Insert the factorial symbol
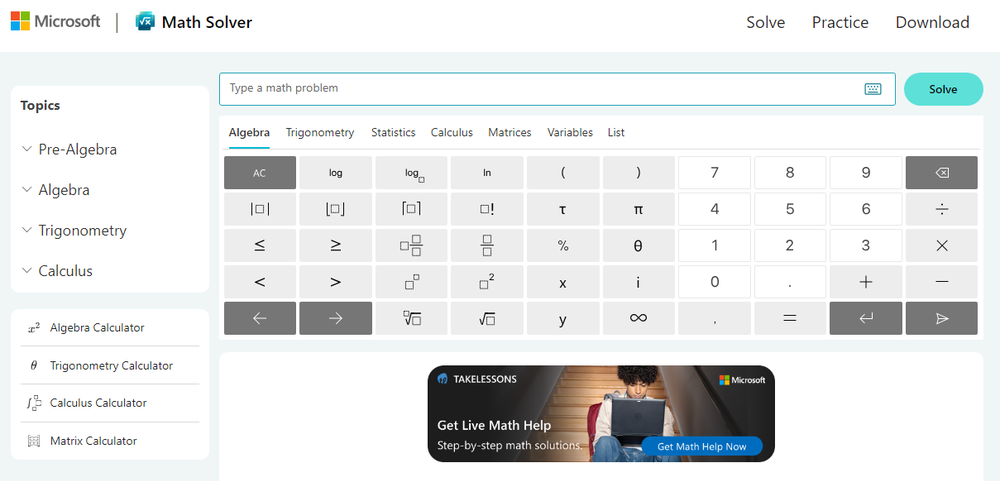Viewport: 1000px width, 481px height. [487, 209]
